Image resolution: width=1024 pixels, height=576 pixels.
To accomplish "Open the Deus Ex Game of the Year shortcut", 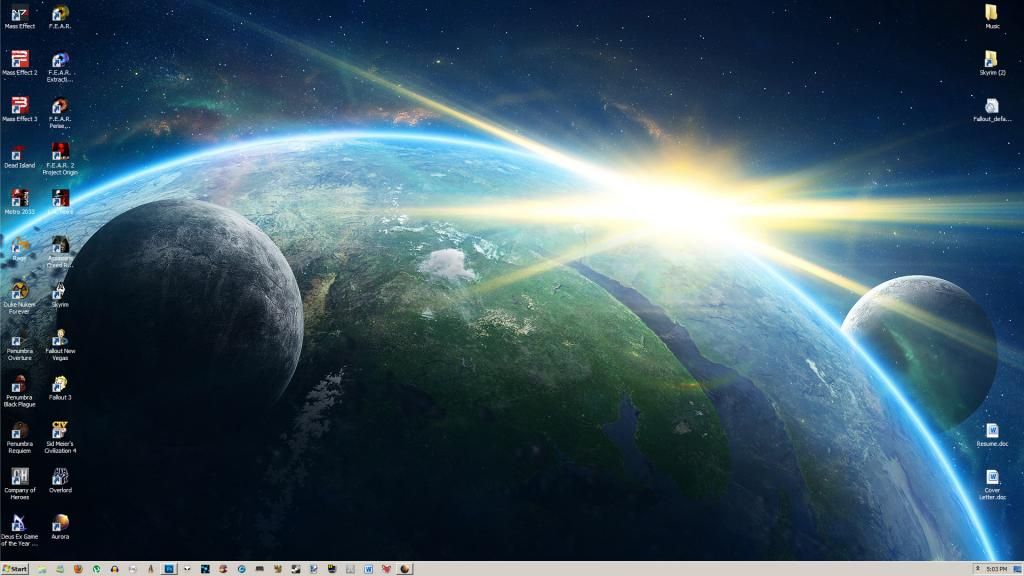I will [19, 522].
